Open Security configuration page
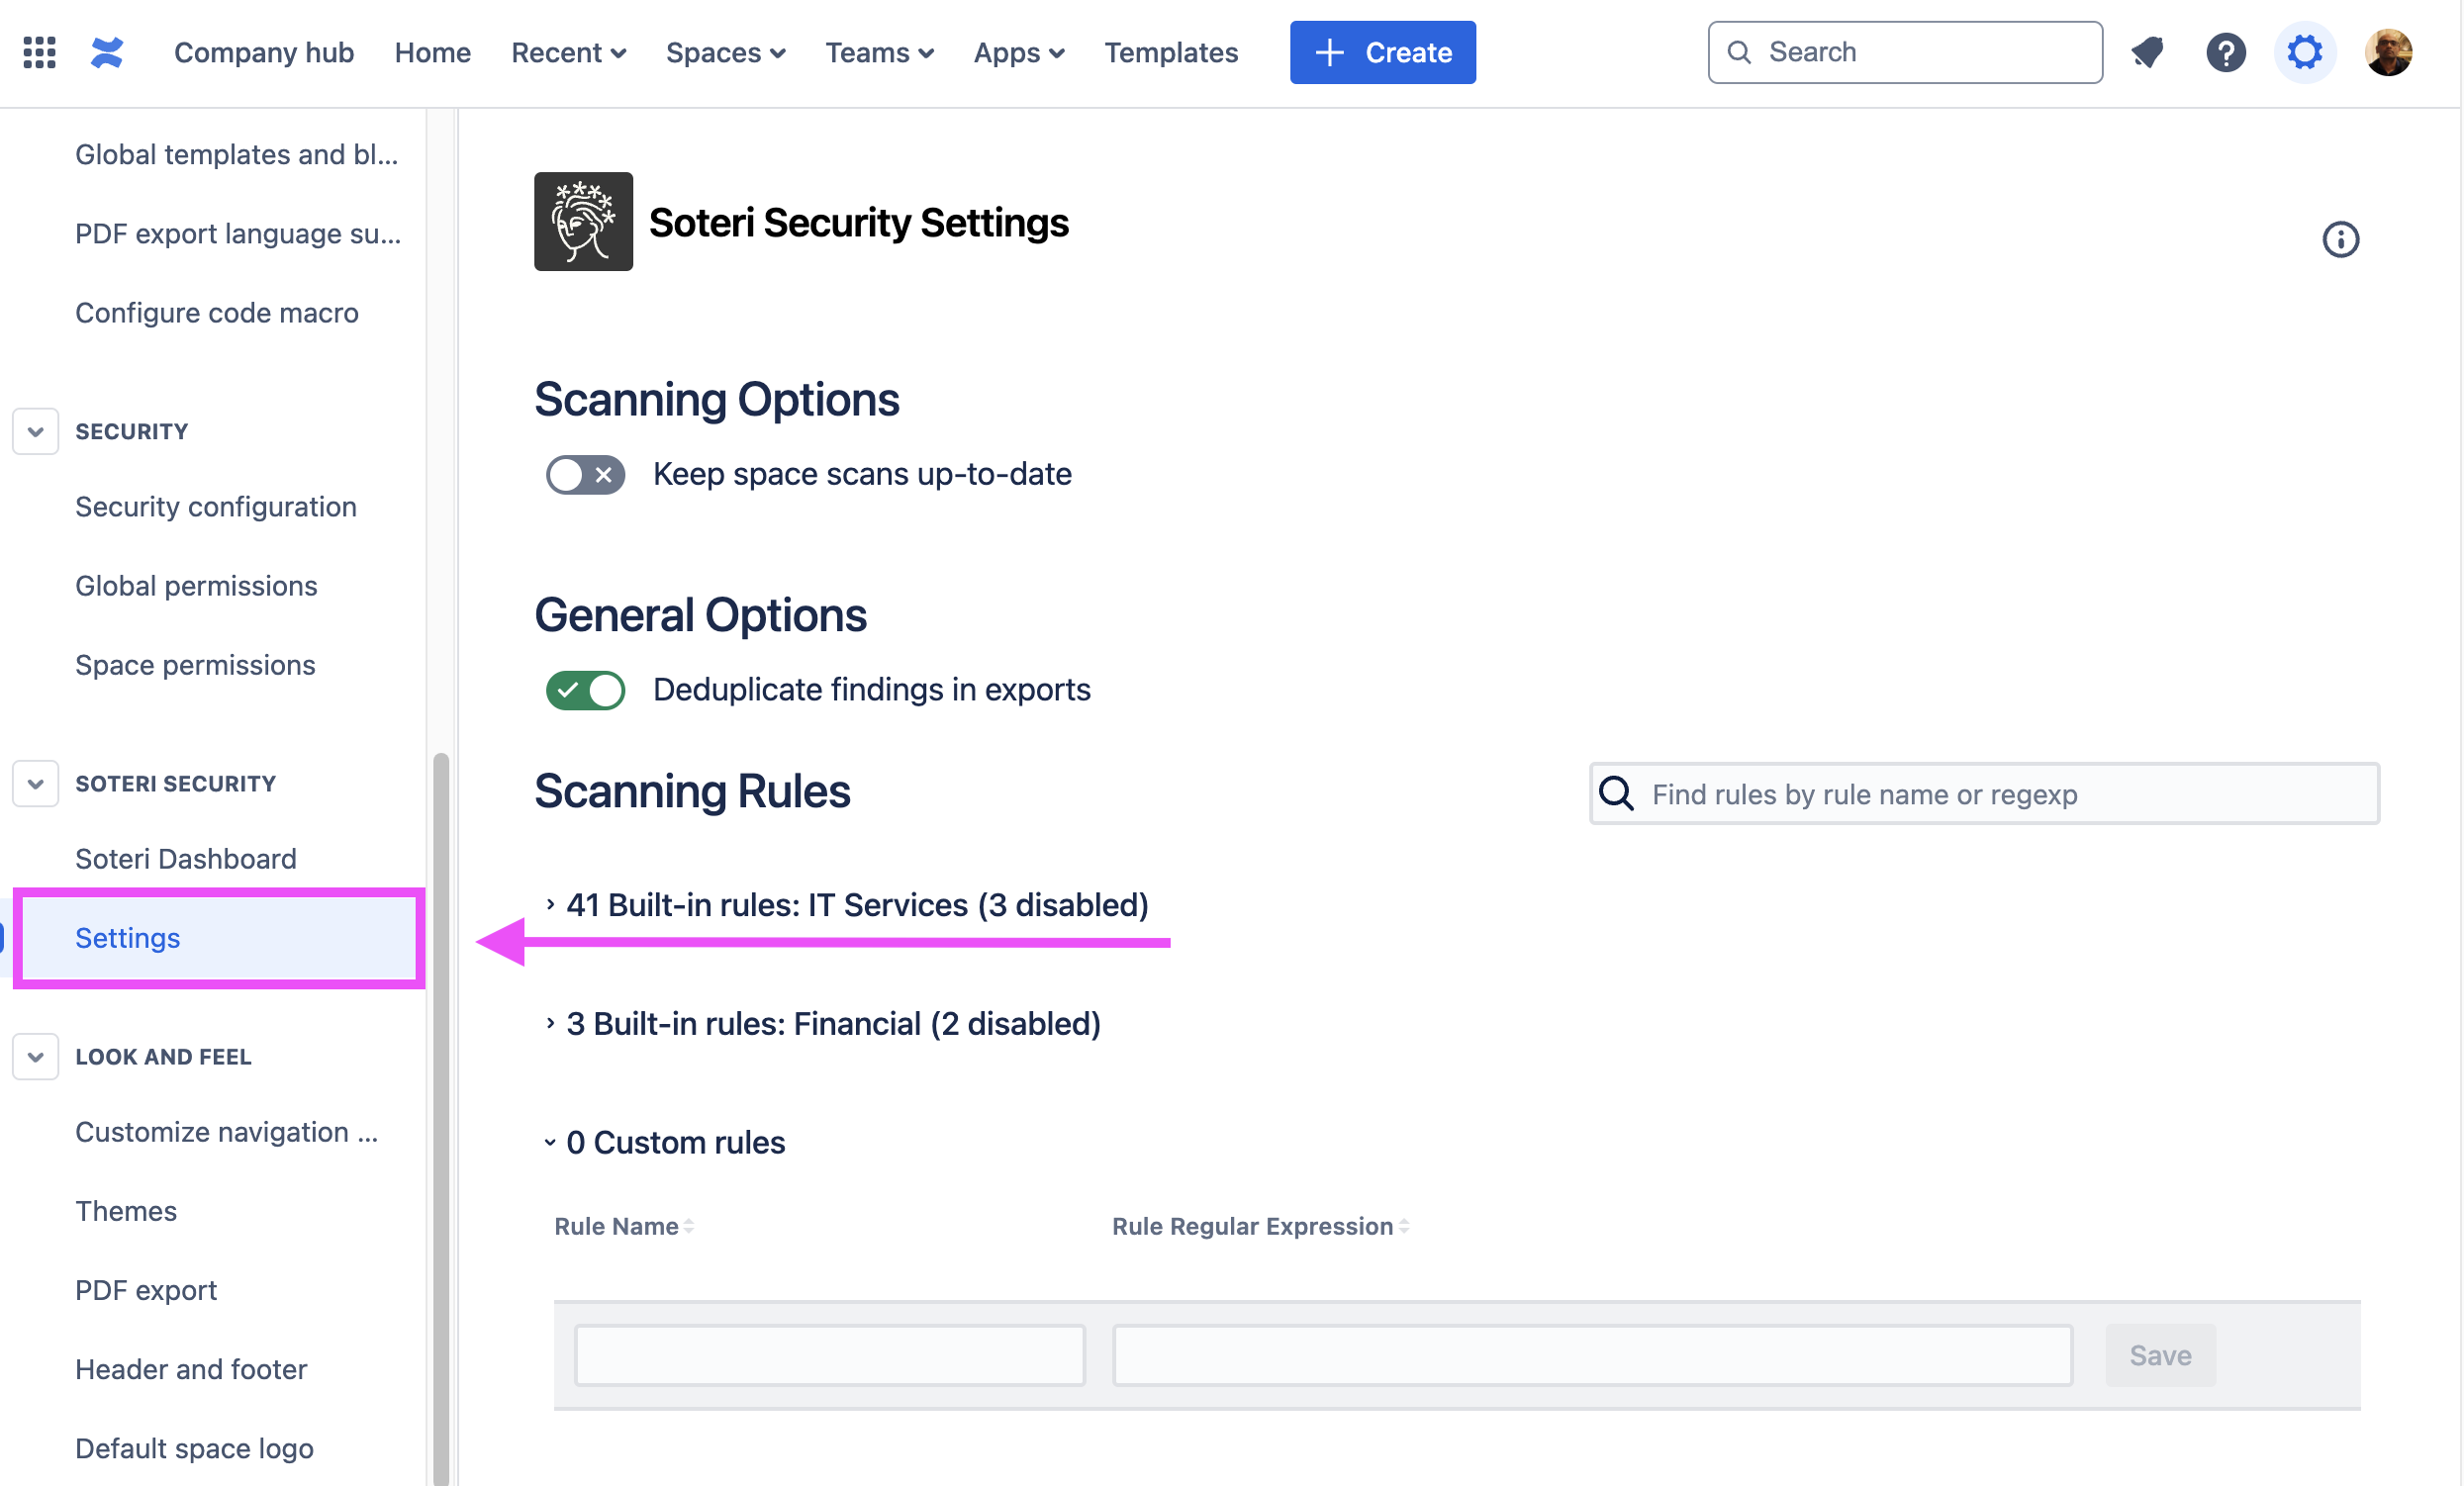The height and width of the screenshot is (1486, 2464). pyautogui.click(x=216, y=506)
